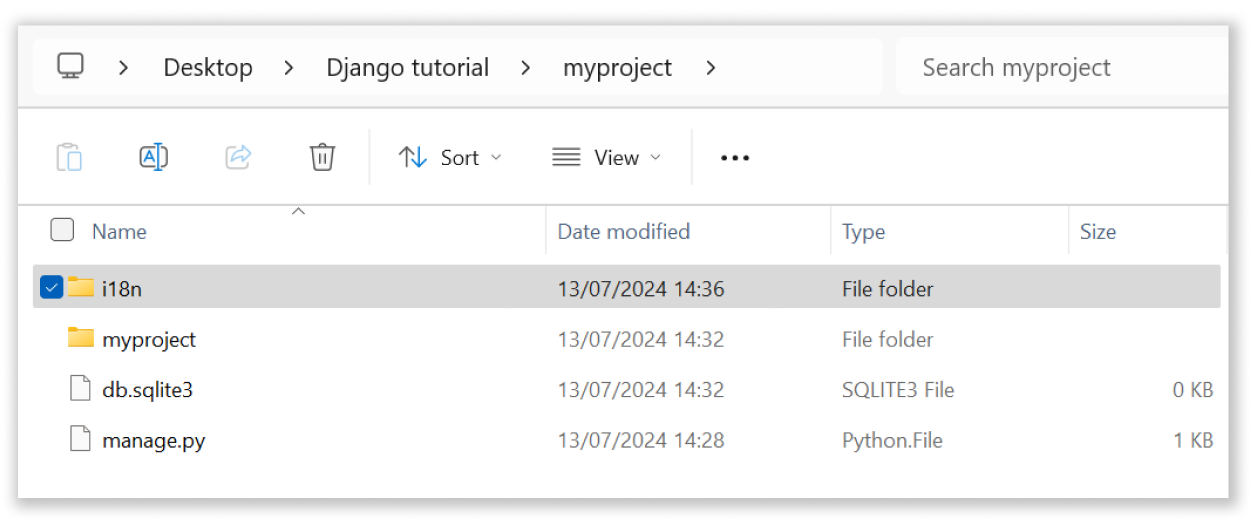The width and height of the screenshot is (1253, 524).
Task: Expand chevron after myproject in breadcrumb
Action: tap(710, 68)
